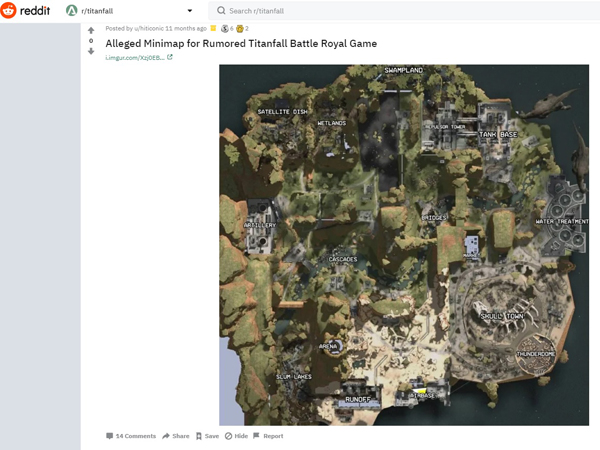
Task: Open the minimap image thumbnail
Action: 404,245
